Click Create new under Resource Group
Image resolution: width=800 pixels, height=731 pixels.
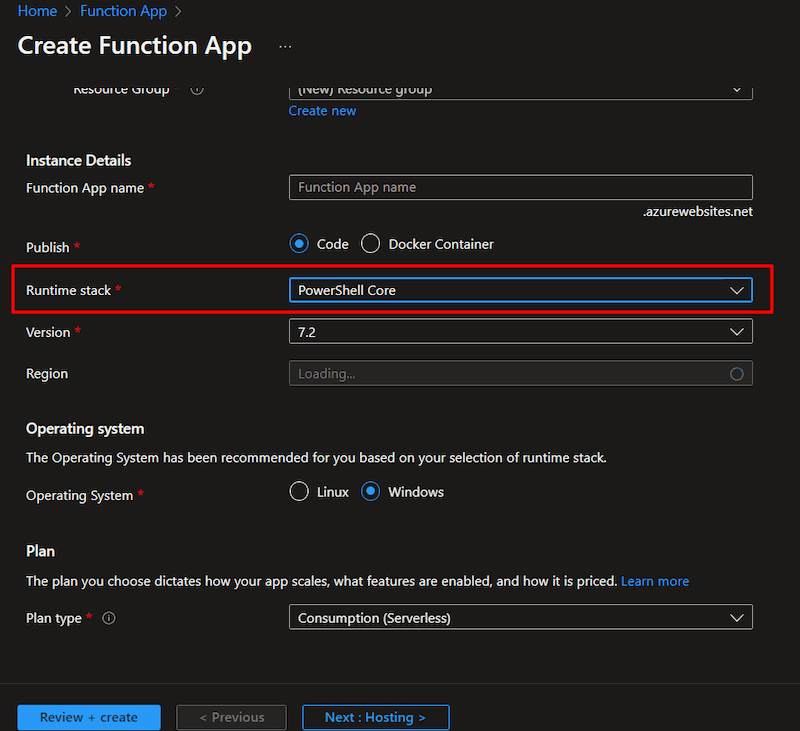[x=322, y=110]
